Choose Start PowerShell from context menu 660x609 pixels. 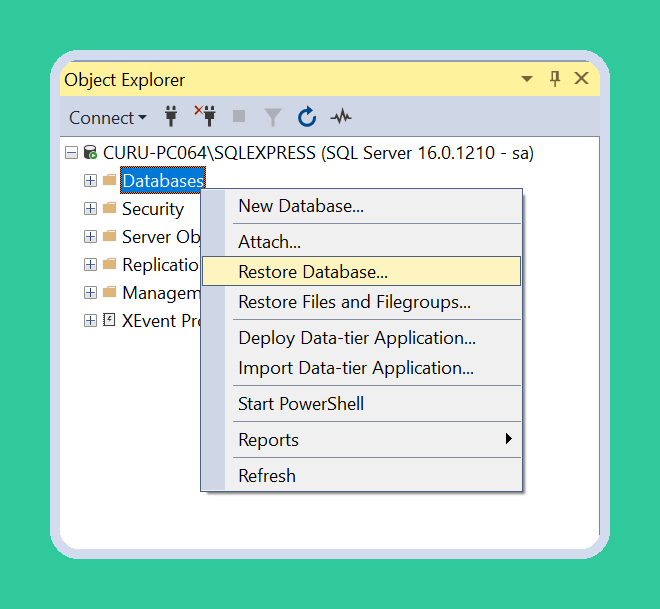[x=362, y=404]
